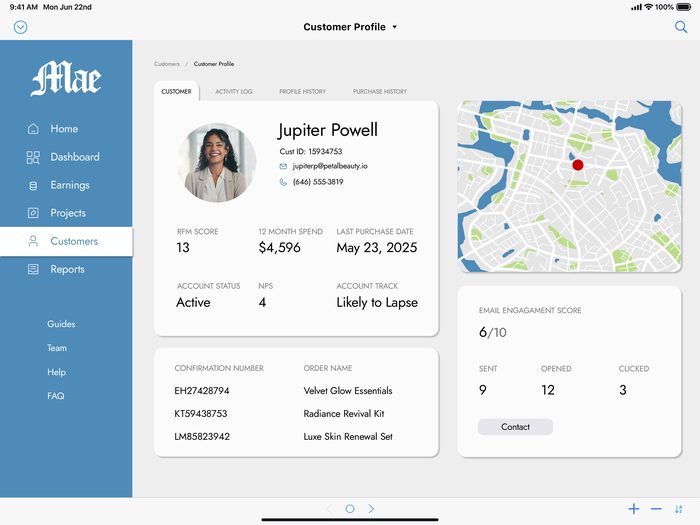
Task: Click Sent count 9
Action: coord(483,390)
